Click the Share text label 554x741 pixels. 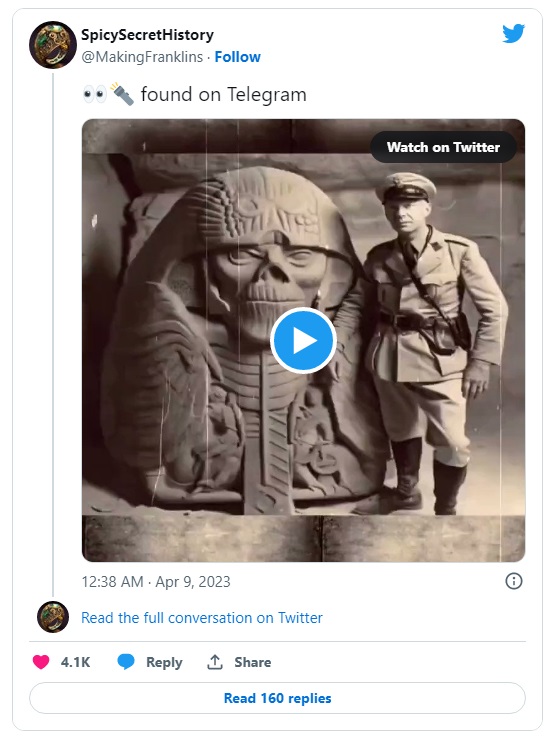coord(252,662)
